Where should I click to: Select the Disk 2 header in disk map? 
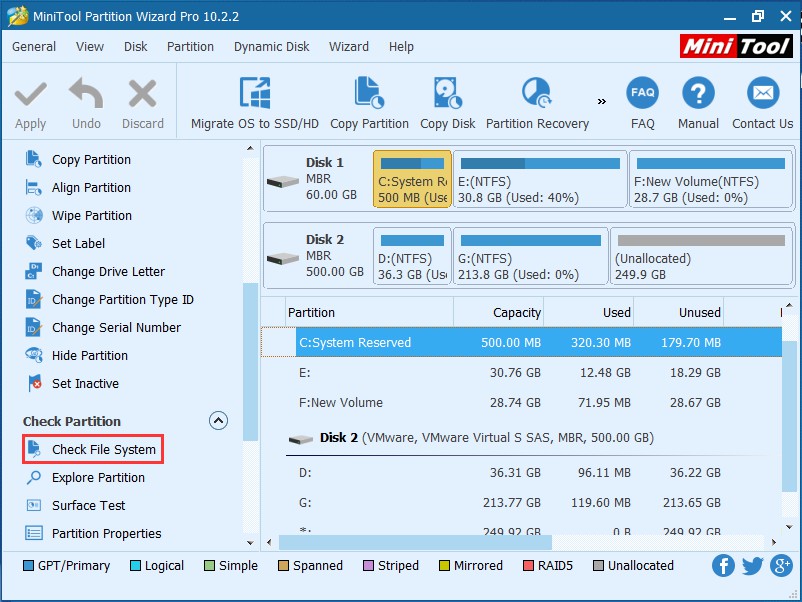pyautogui.click(x=318, y=256)
